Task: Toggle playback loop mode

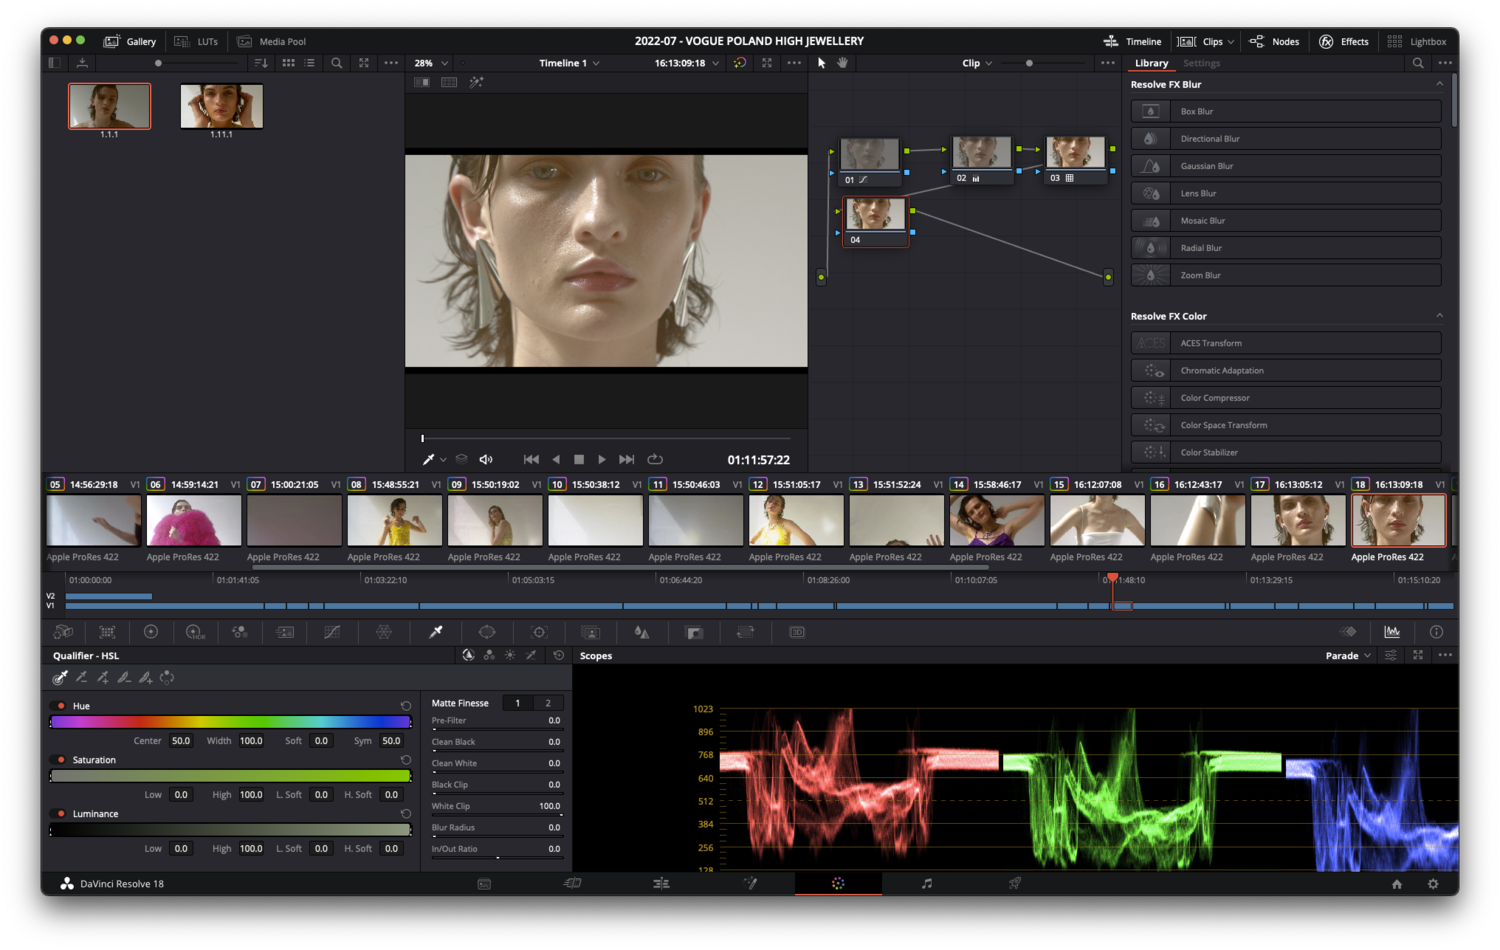Action: point(655,460)
